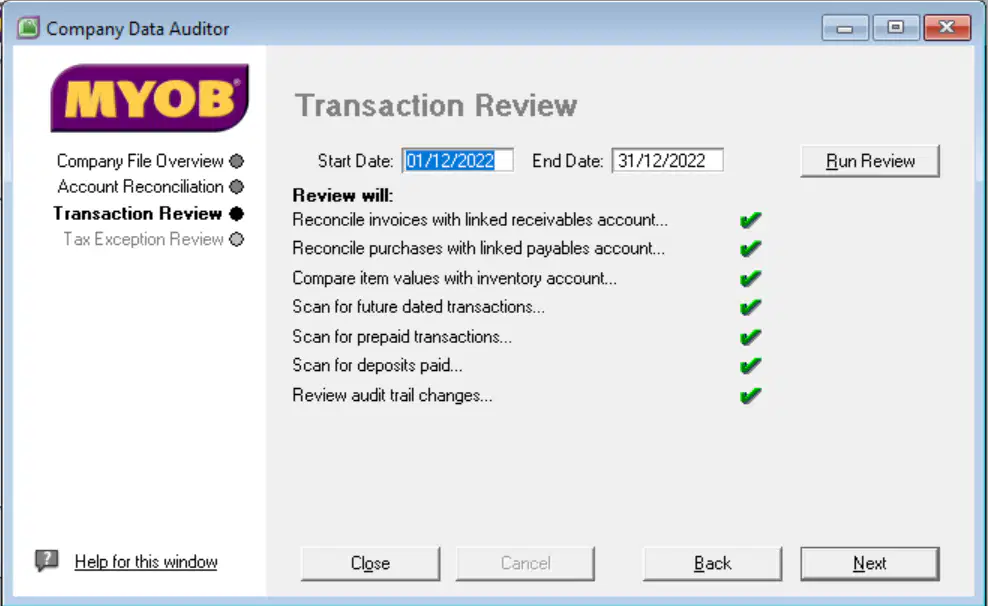This screenshot has height=606, width=988.
Task: Click the 'Start Date:' label
Action: pyautogui.click(x=355, y=161)
